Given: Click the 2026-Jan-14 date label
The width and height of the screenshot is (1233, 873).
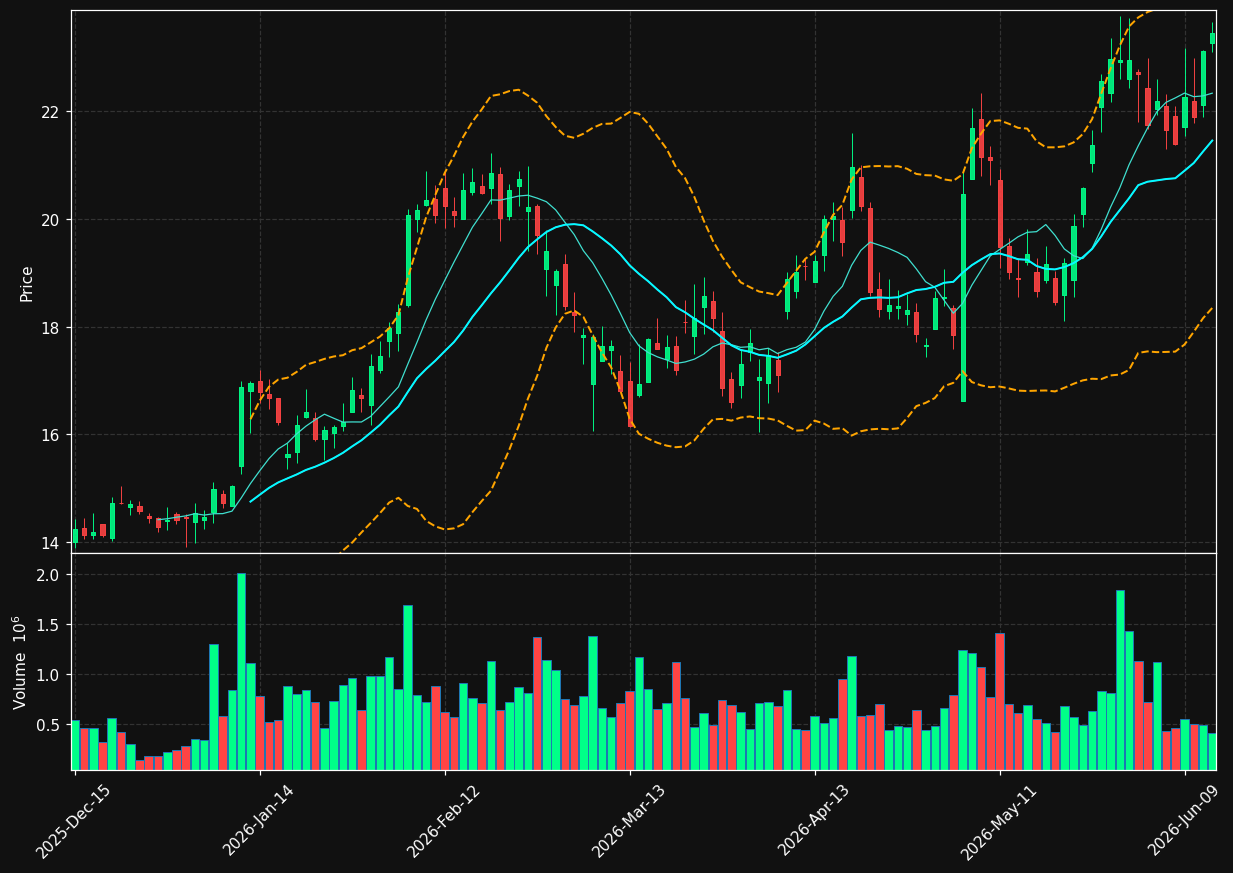Looking at the screenshot, I should coord(258,820).
